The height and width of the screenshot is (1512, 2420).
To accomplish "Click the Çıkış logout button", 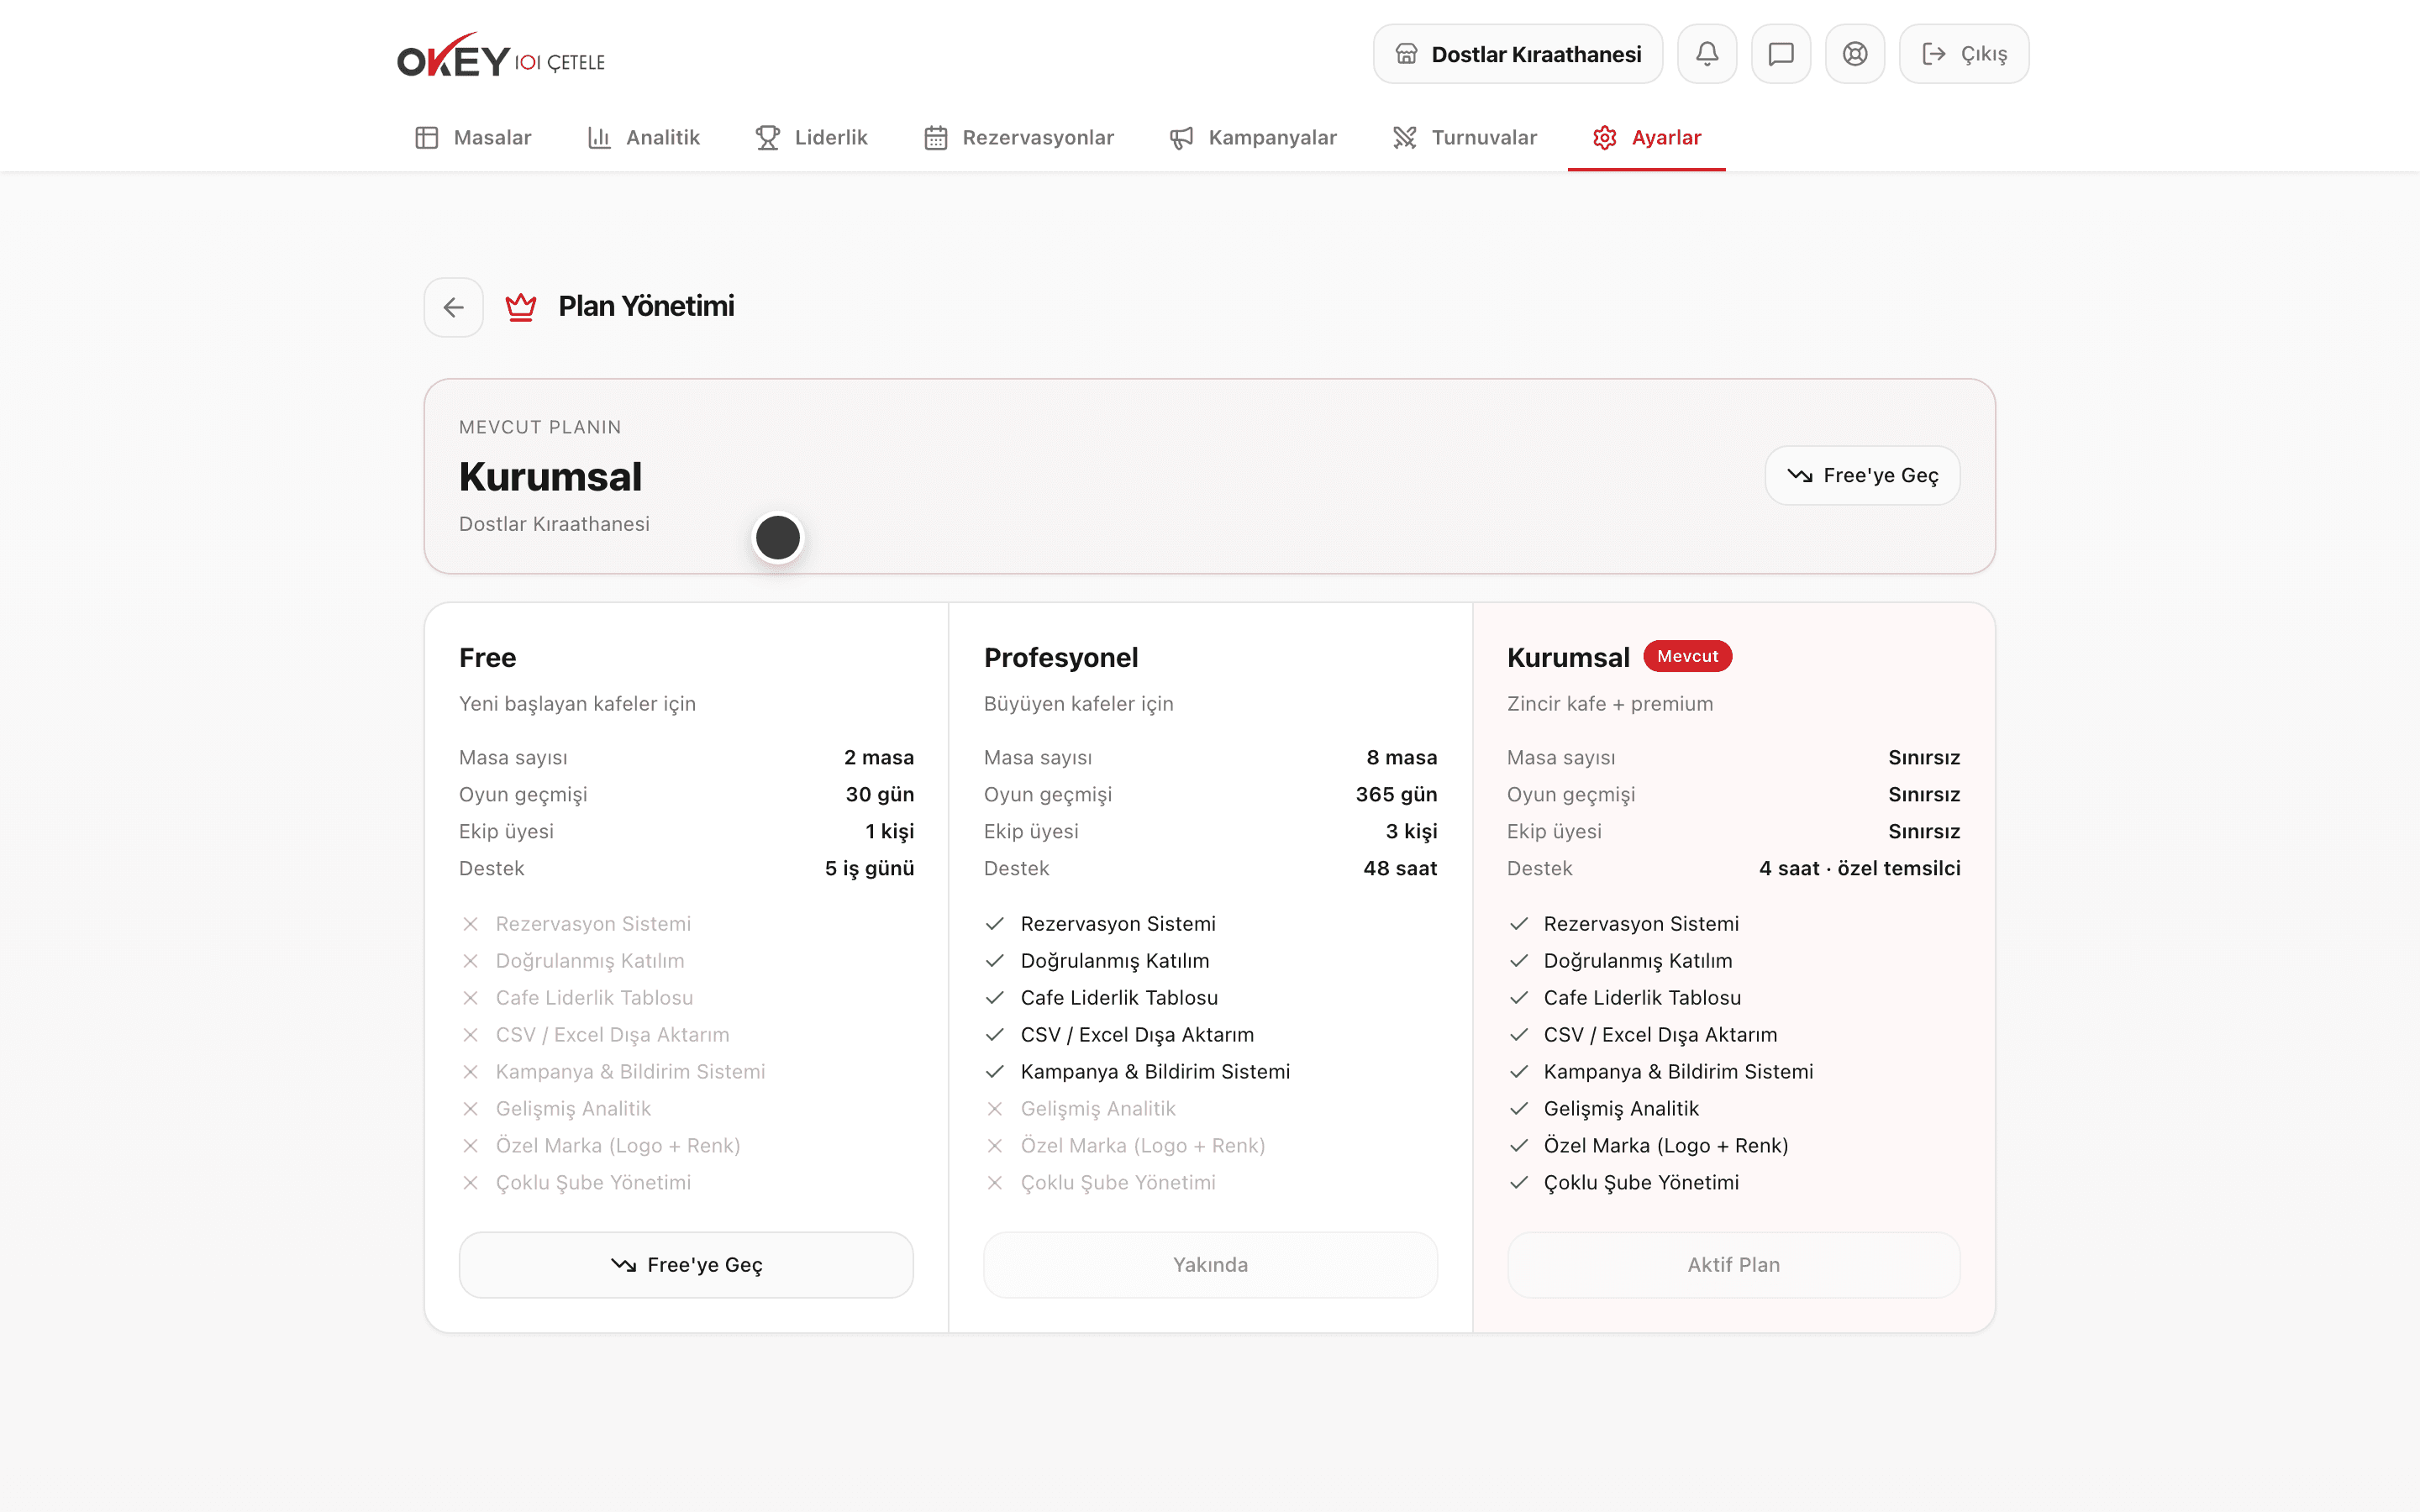I will [1964, 54].
